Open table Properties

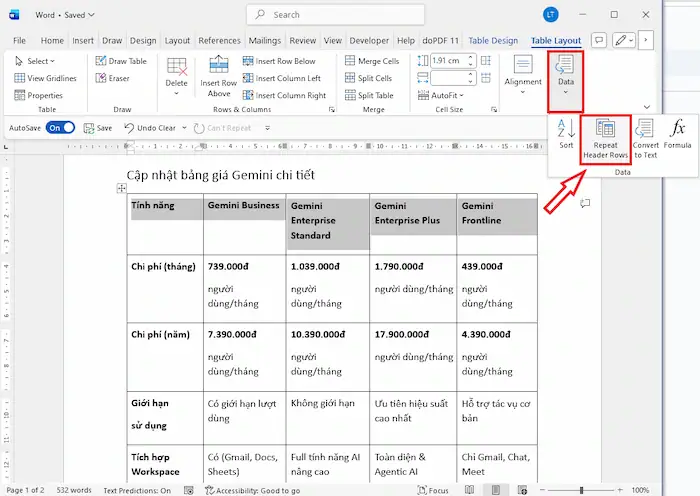(x=38, y=95)
